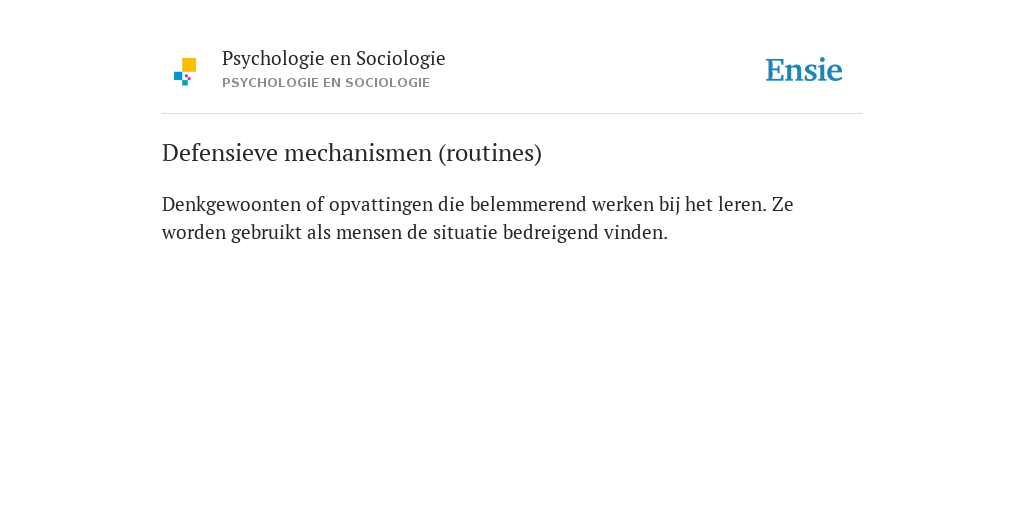Click the small teal square in the logo

185,83
